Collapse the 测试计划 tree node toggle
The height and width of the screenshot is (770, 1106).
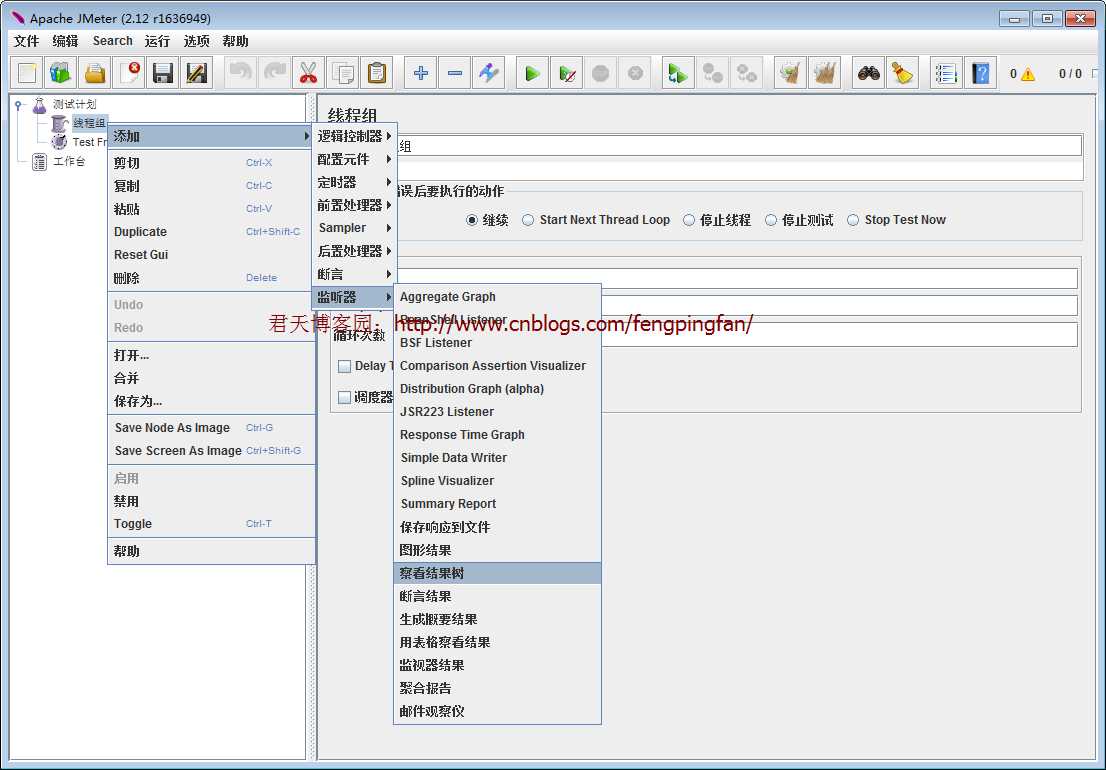(x=18, y=104)
